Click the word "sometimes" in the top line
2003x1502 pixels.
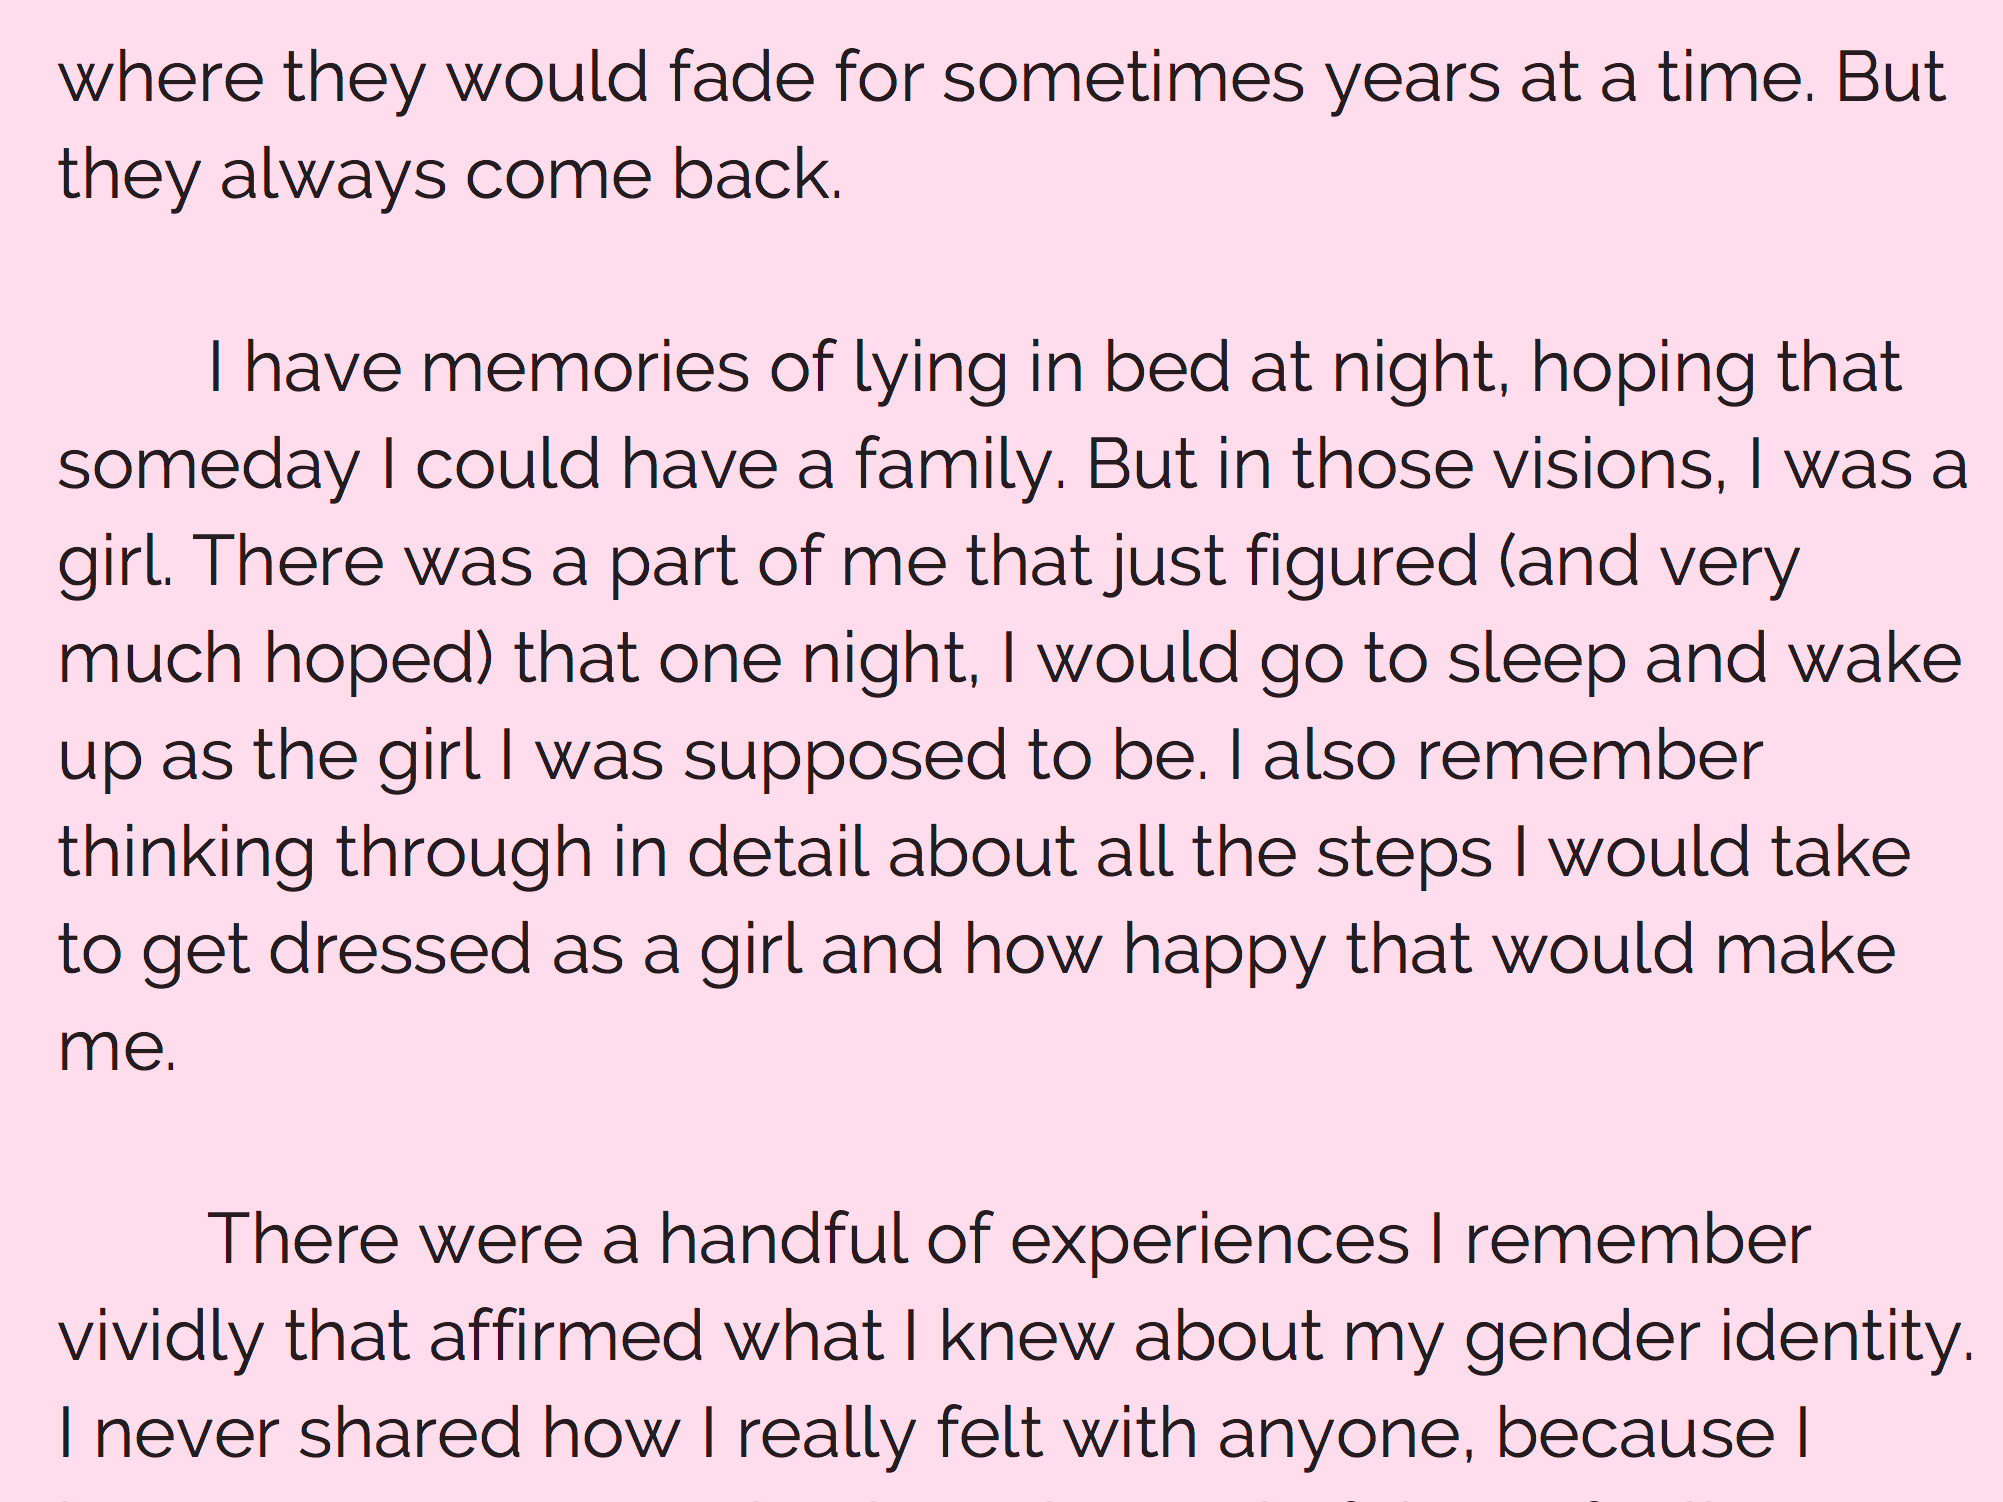pos(1123,77)
